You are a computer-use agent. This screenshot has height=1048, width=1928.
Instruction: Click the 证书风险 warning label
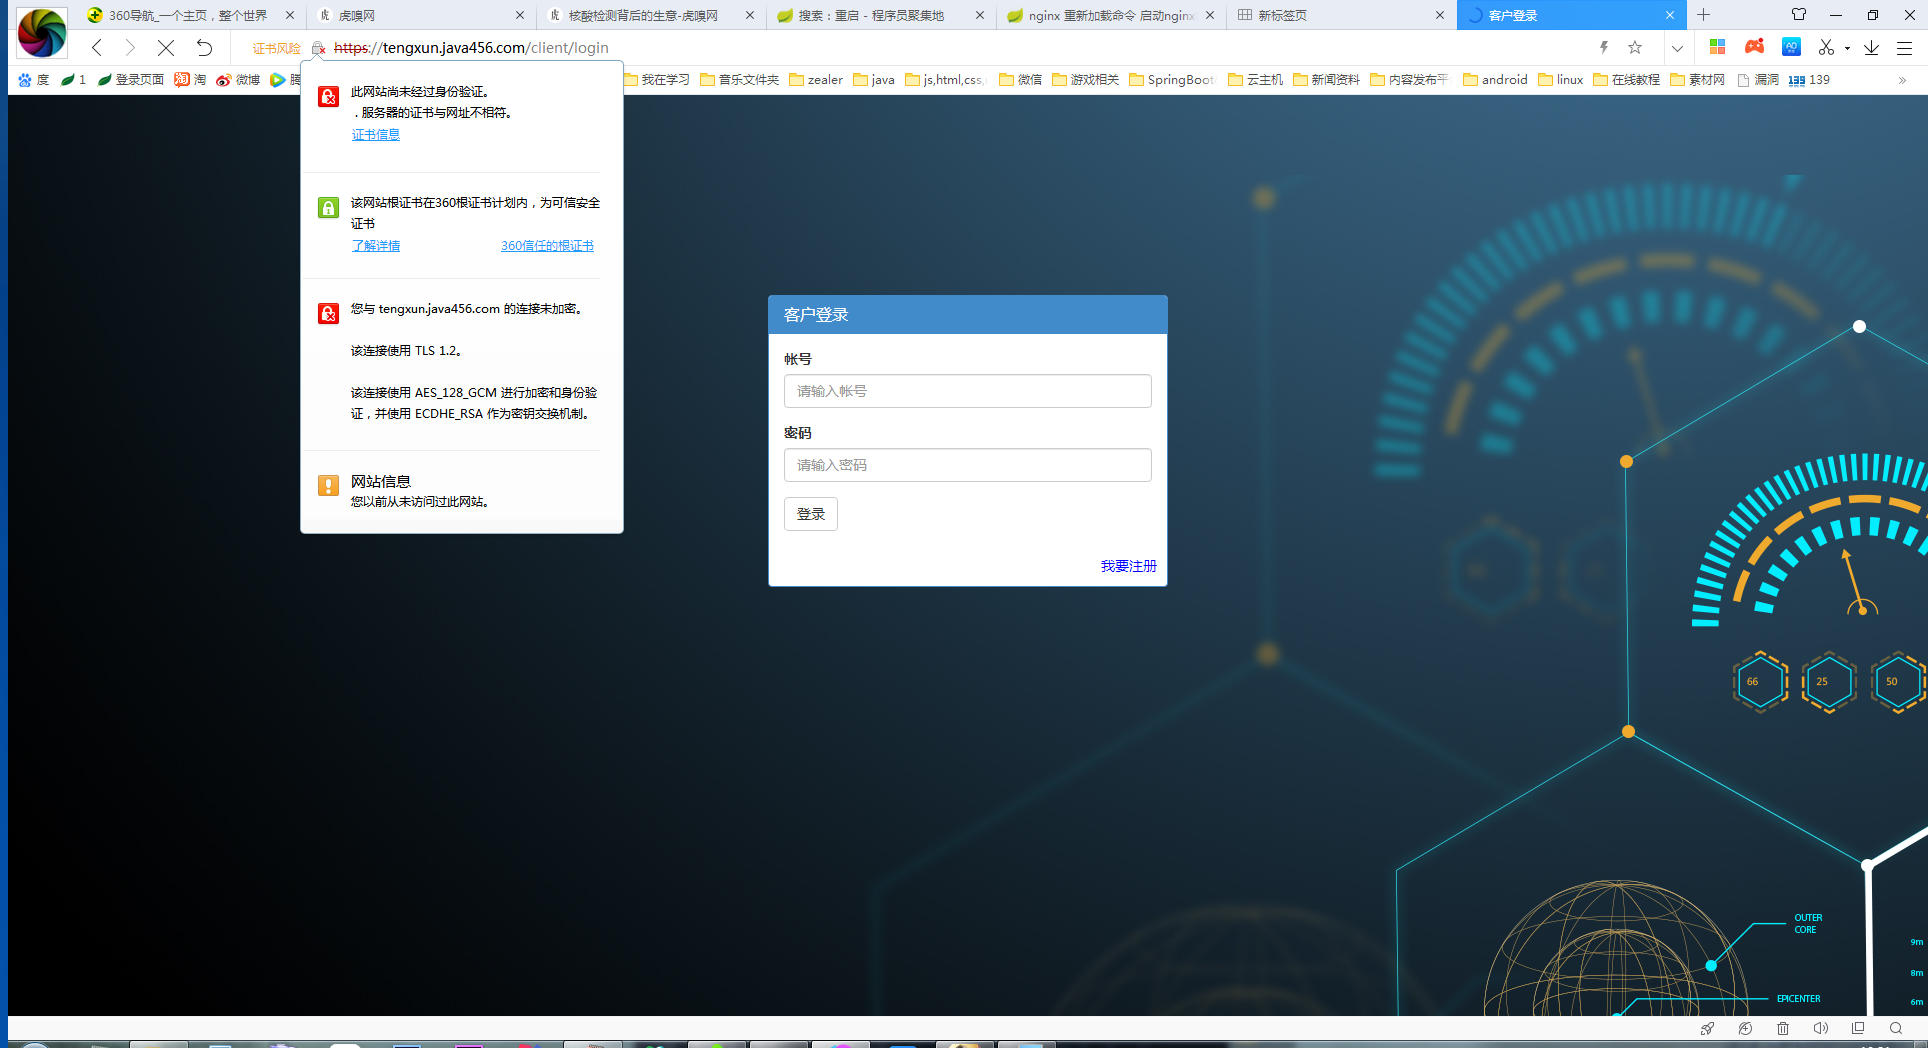[x=276, y=48]
